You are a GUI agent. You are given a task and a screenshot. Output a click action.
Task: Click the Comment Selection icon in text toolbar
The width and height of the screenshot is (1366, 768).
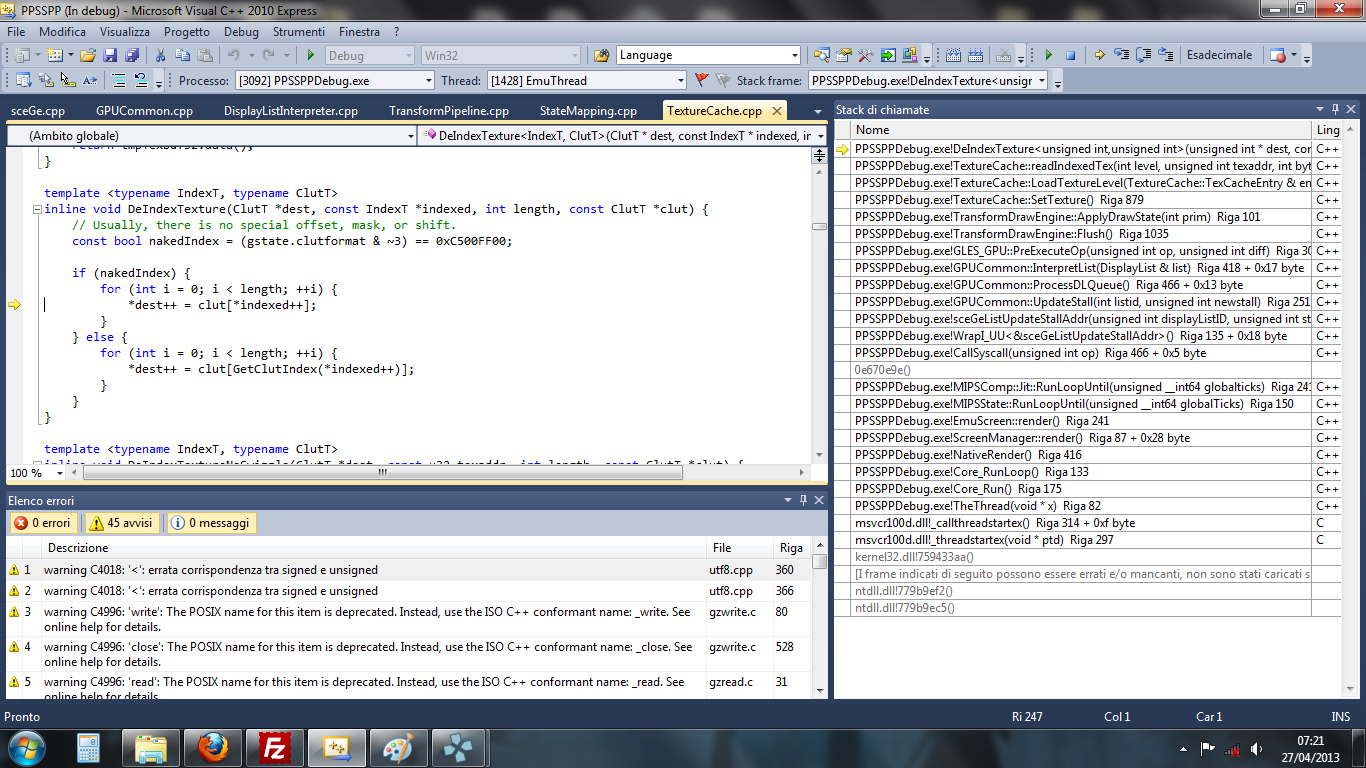(x=118, y=80)
